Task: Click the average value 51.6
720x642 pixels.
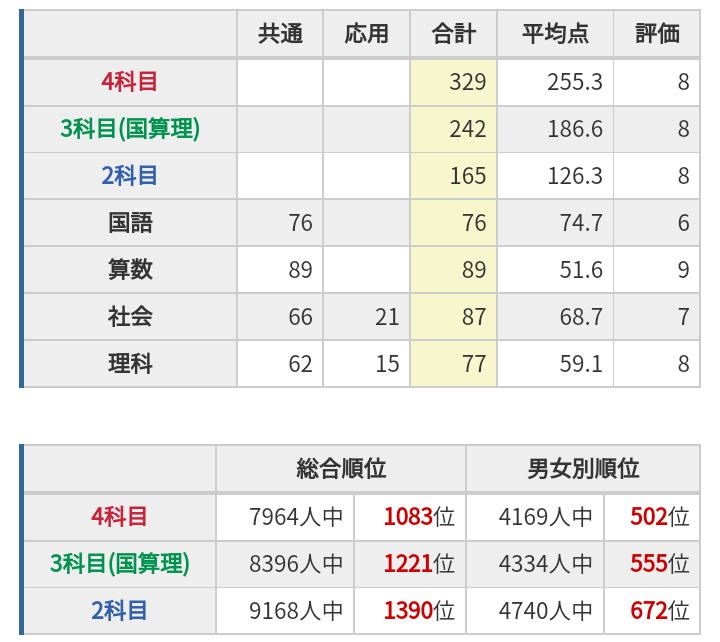Action: tap(581, 270)
